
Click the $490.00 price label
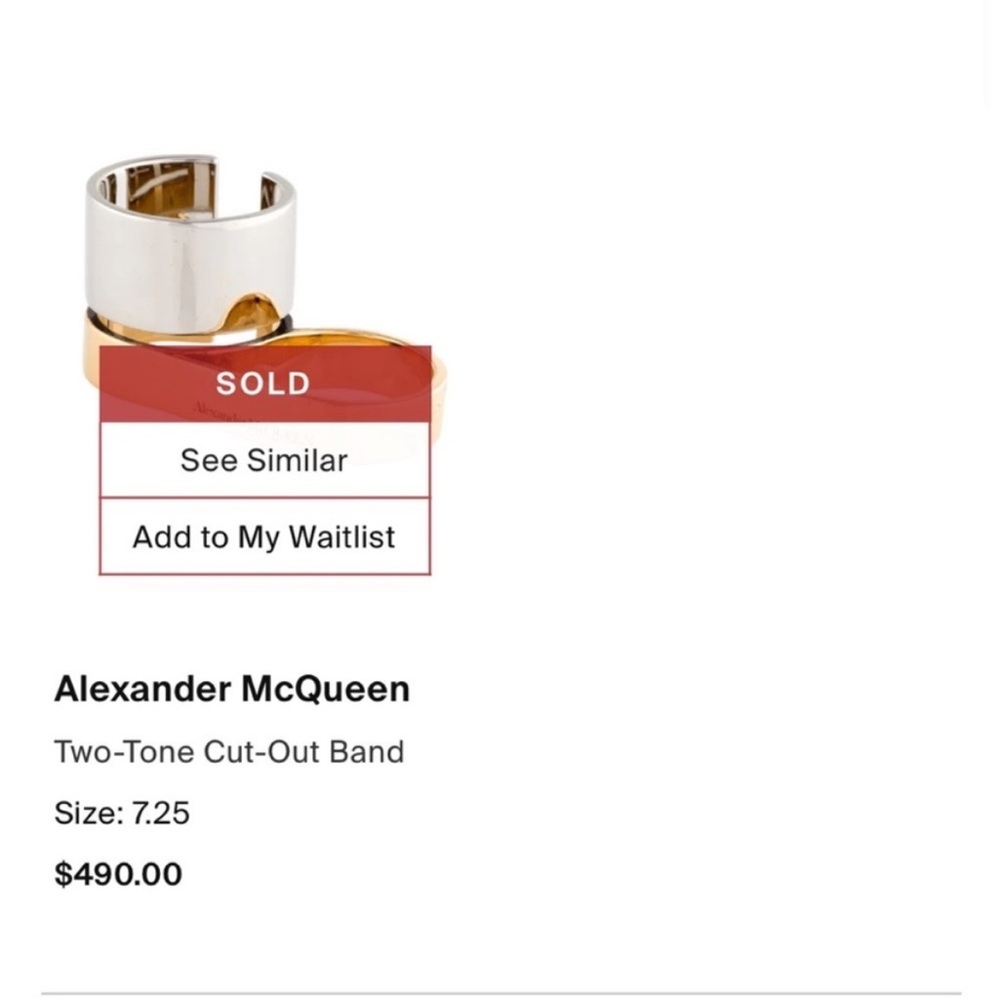tap(119, 871)
